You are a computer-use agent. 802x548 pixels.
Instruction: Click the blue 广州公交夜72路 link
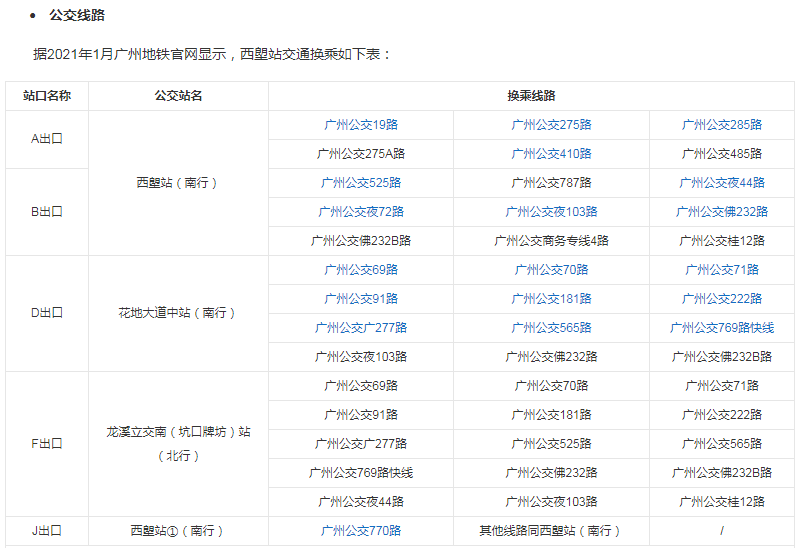point(360,212)
